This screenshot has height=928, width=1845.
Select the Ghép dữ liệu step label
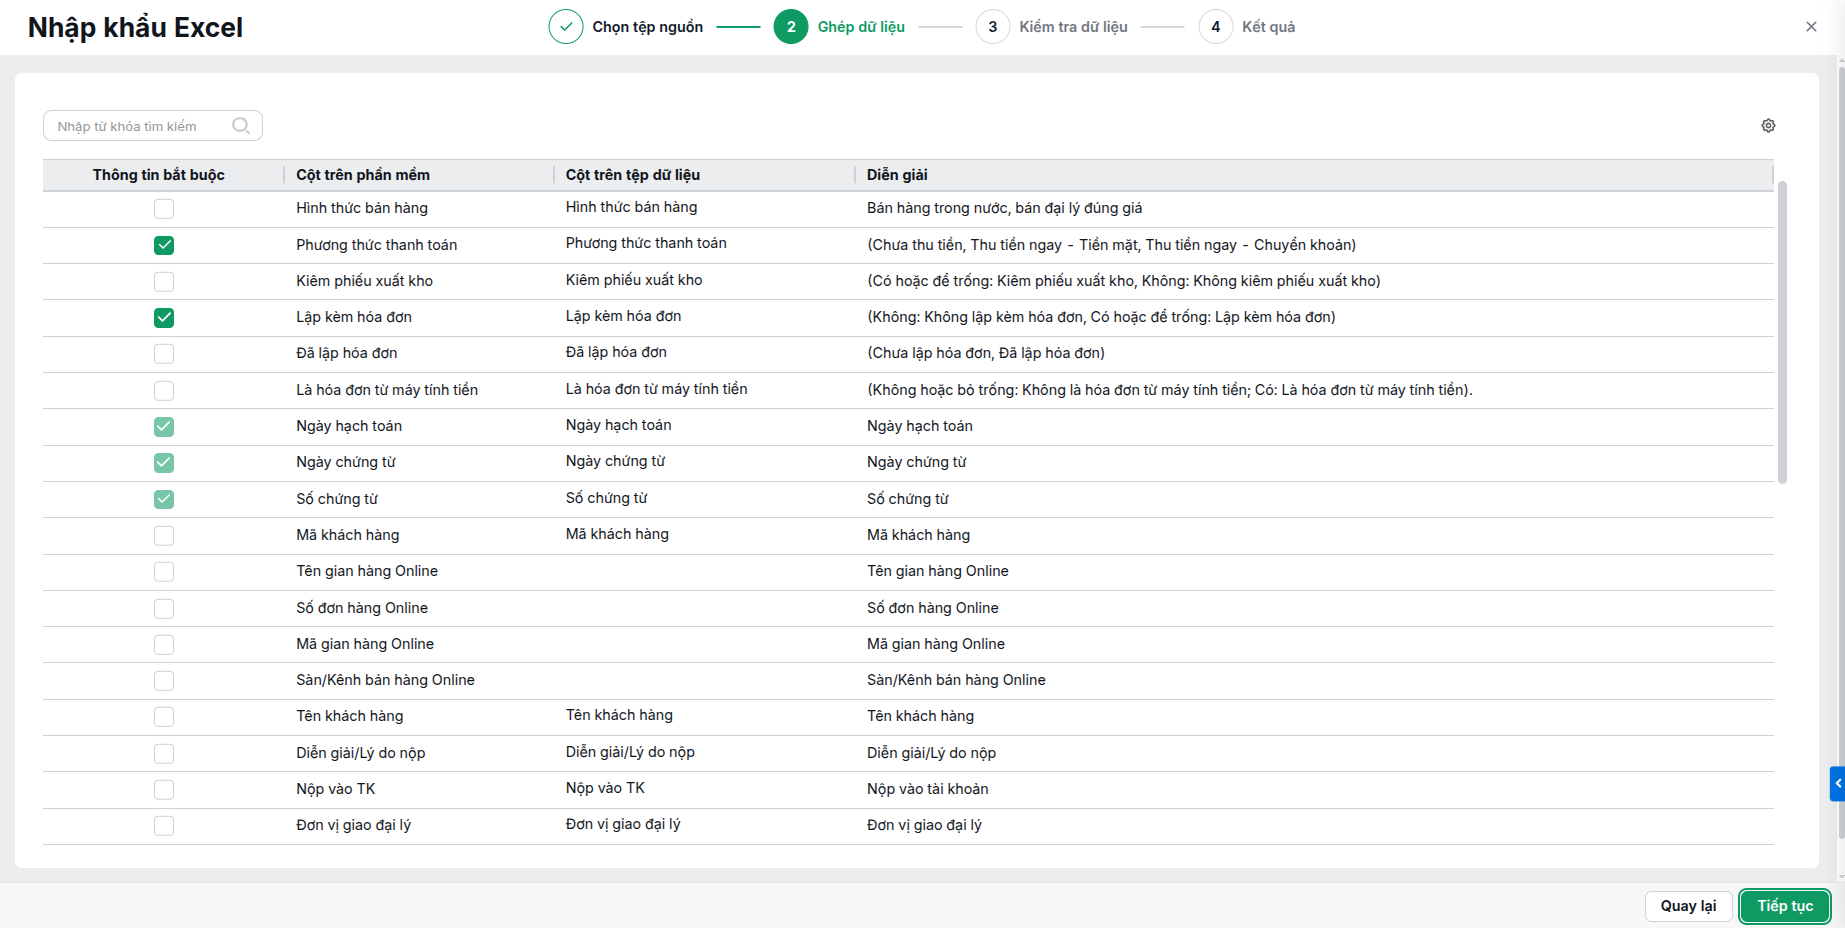click(861, 27)
